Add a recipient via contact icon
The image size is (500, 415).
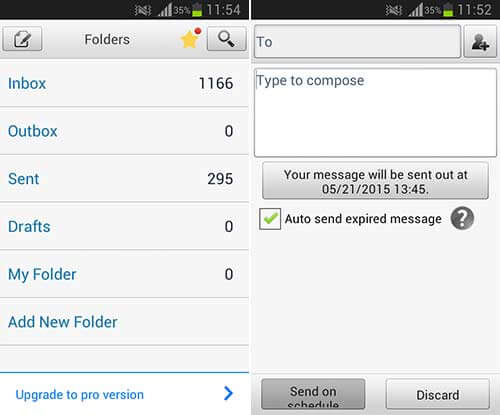480,42
